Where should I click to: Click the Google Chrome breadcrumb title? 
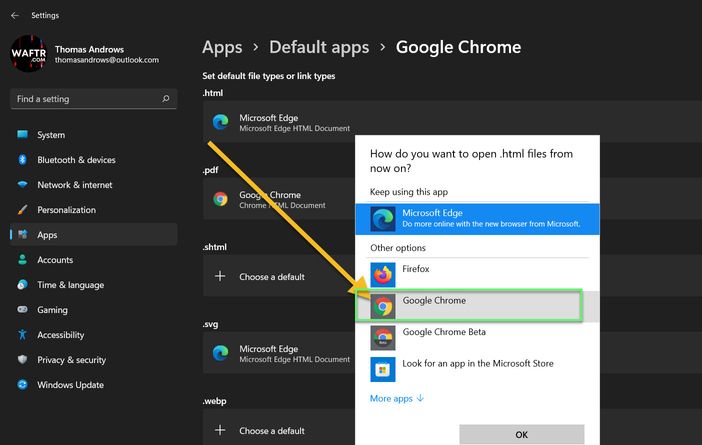point(458,47)
